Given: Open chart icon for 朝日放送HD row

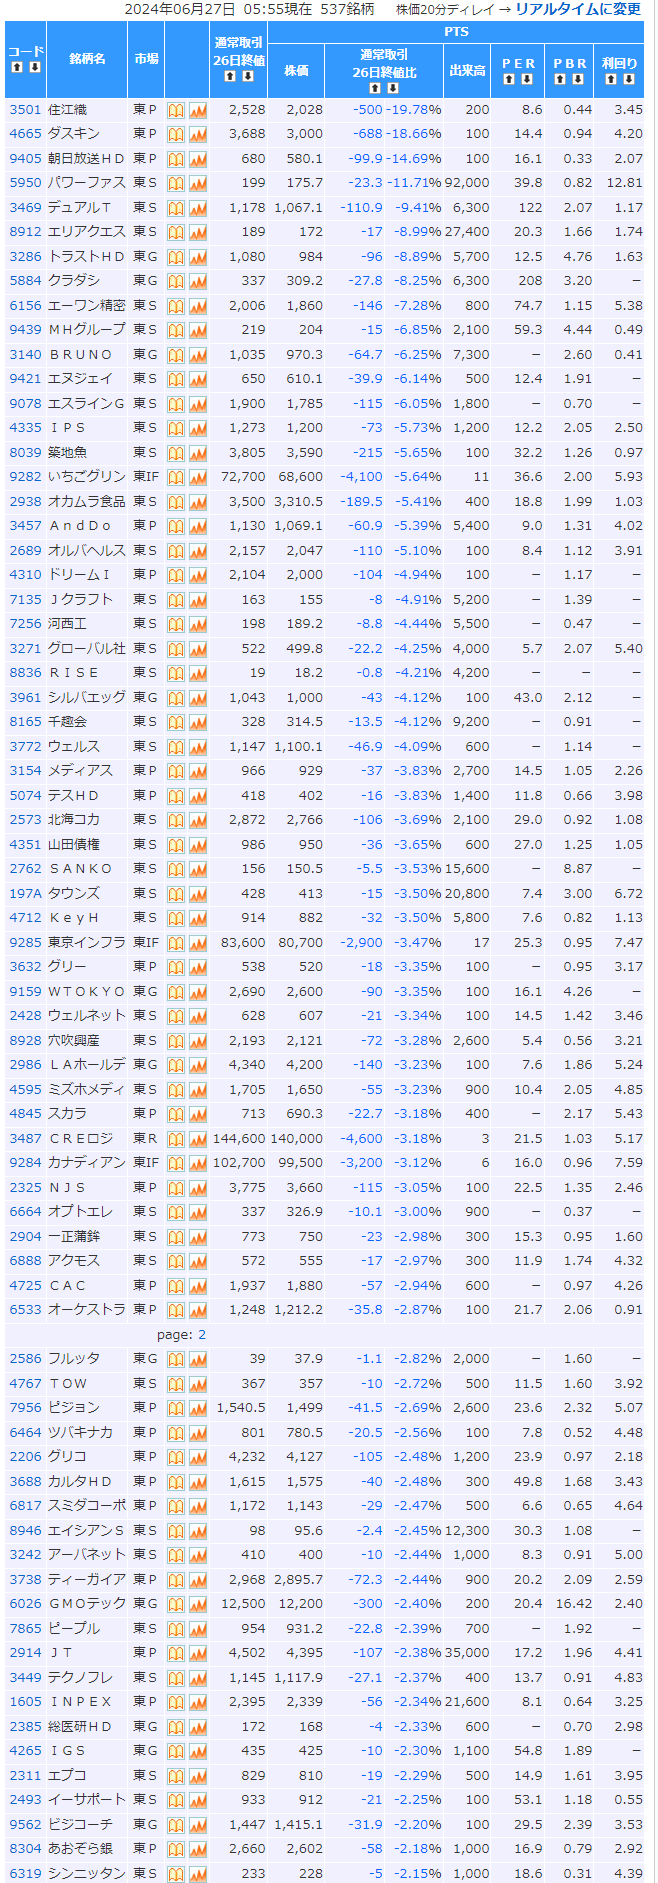Looking at the screenshot, I should click(198, 159).
